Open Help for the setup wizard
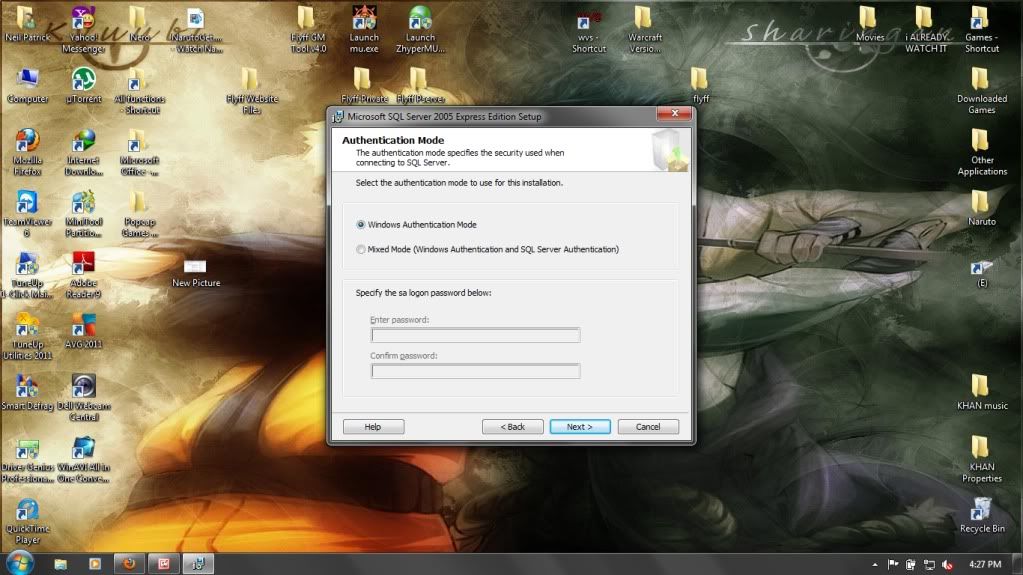Screen dimensions: 1023x575 [x=373, y=427]
